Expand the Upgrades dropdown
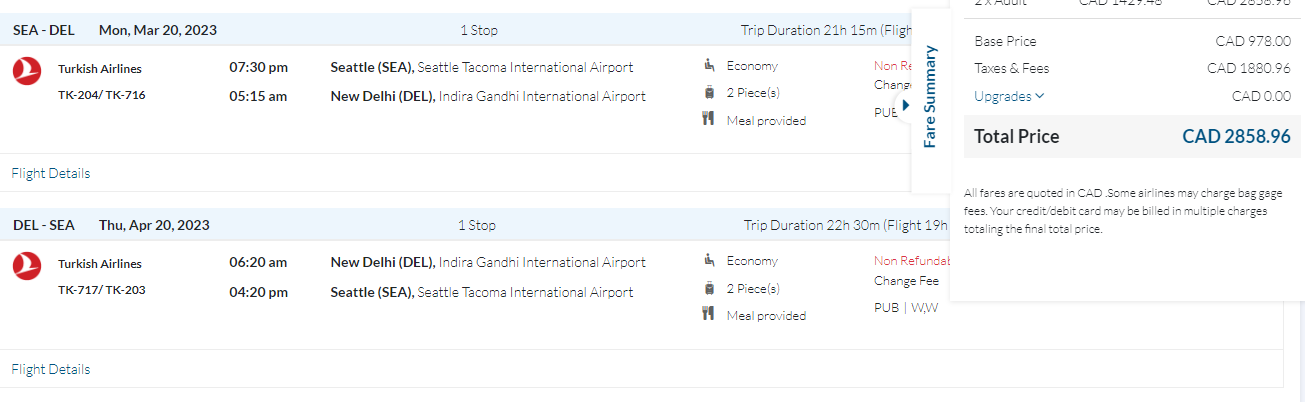Viewport: 1305px width, 402px height. (1009, 96)
